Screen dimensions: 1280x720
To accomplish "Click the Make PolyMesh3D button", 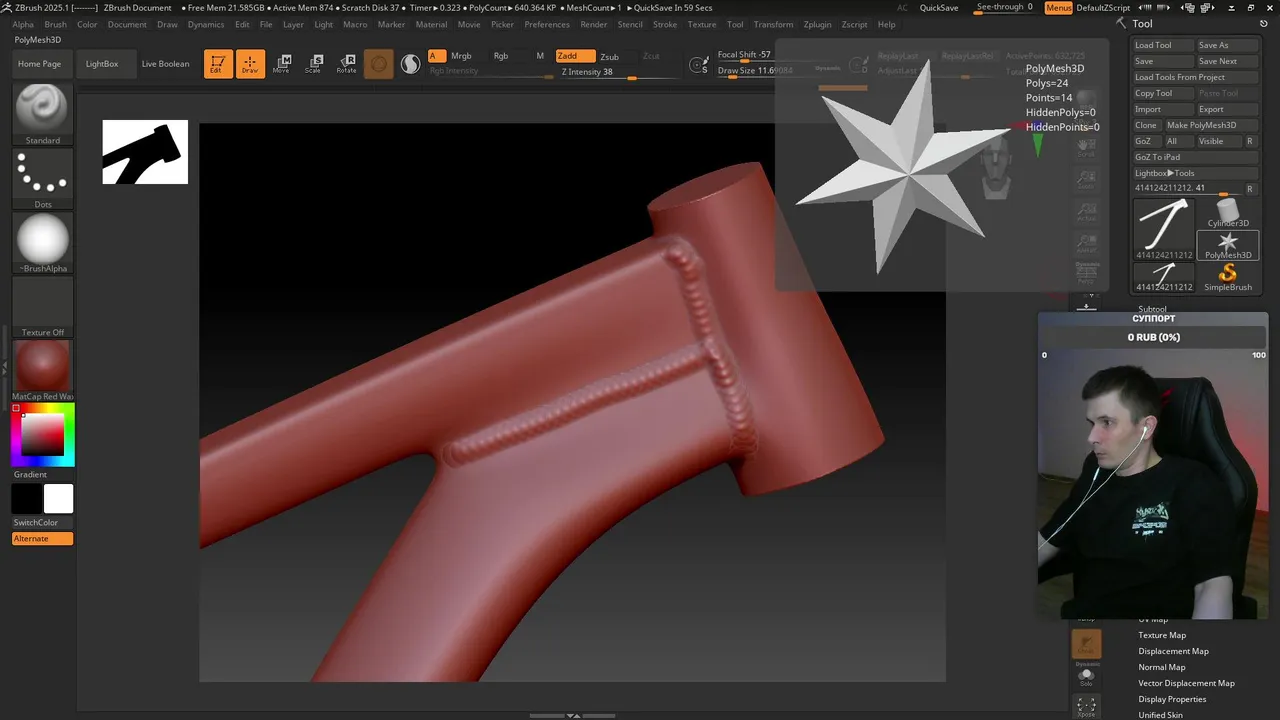I will (1211, 125).
